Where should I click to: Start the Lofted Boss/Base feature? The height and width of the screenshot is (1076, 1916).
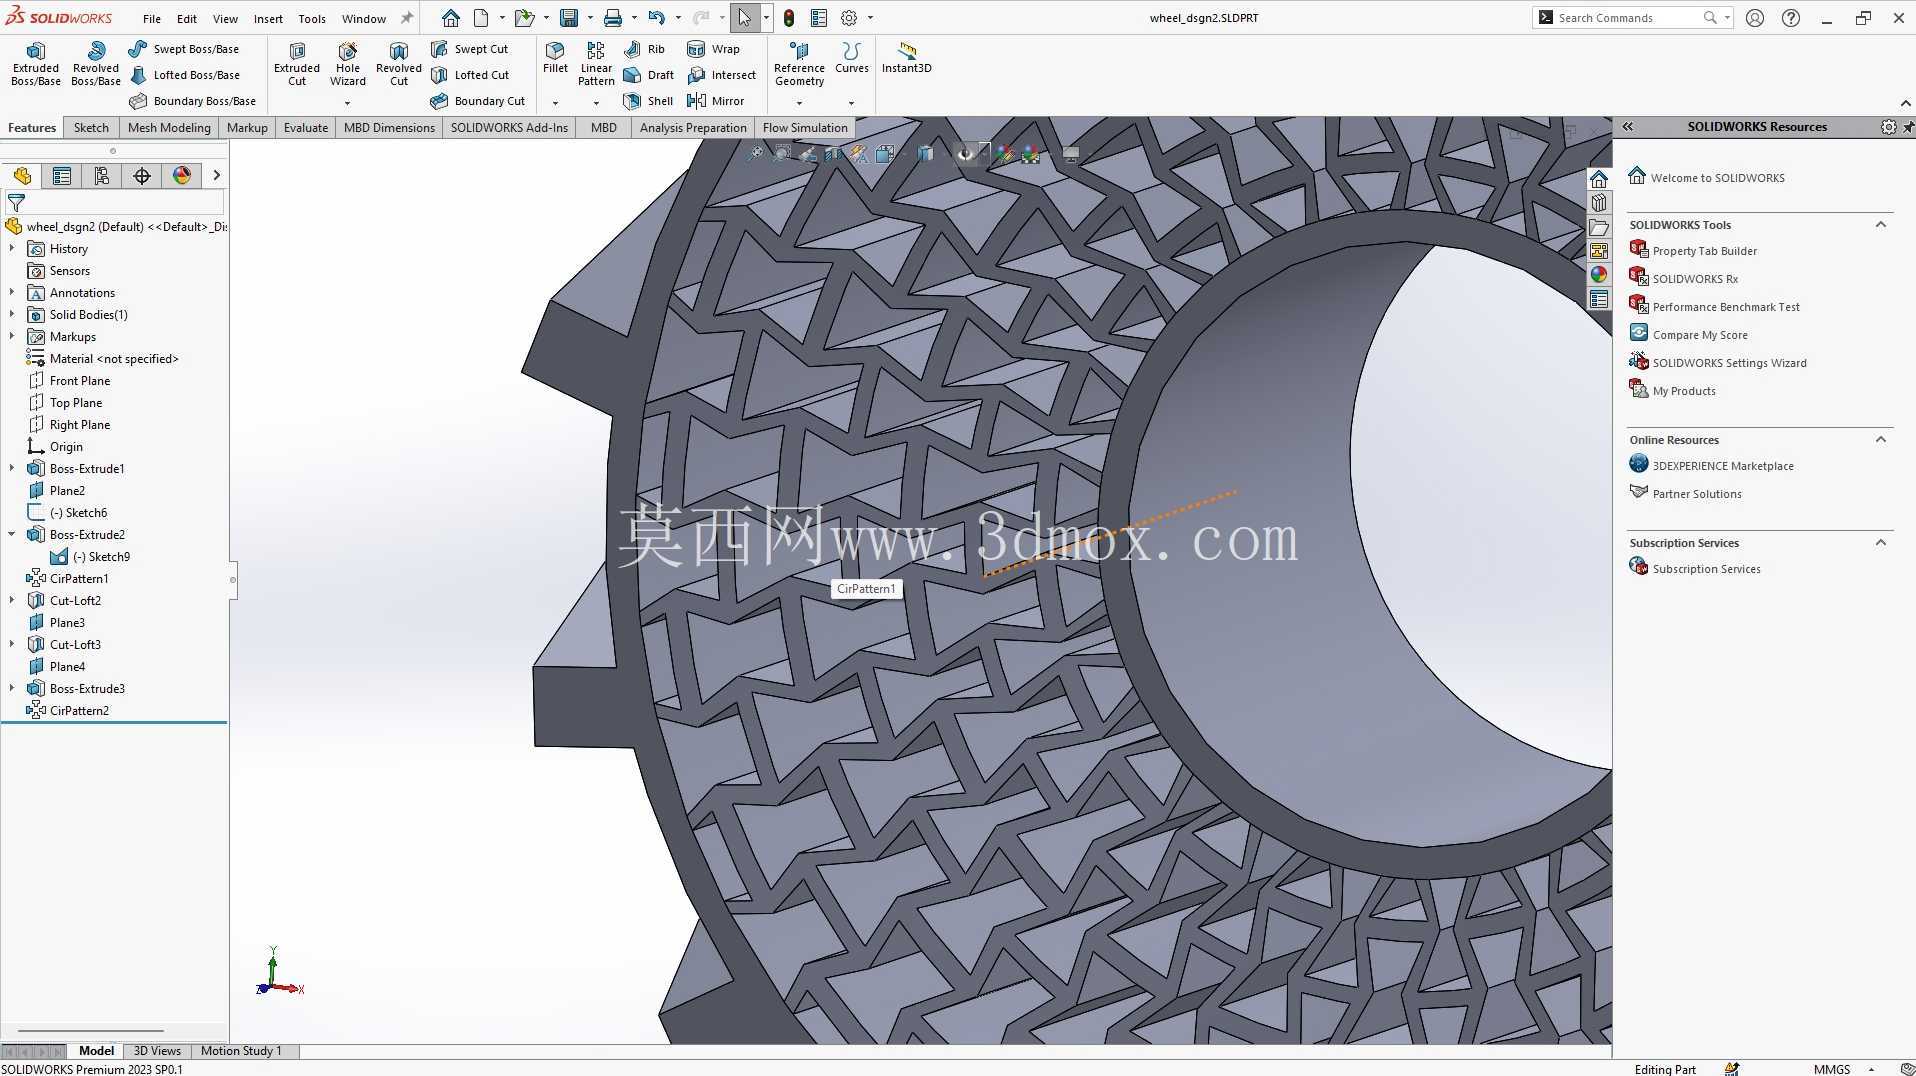point(184,75)
